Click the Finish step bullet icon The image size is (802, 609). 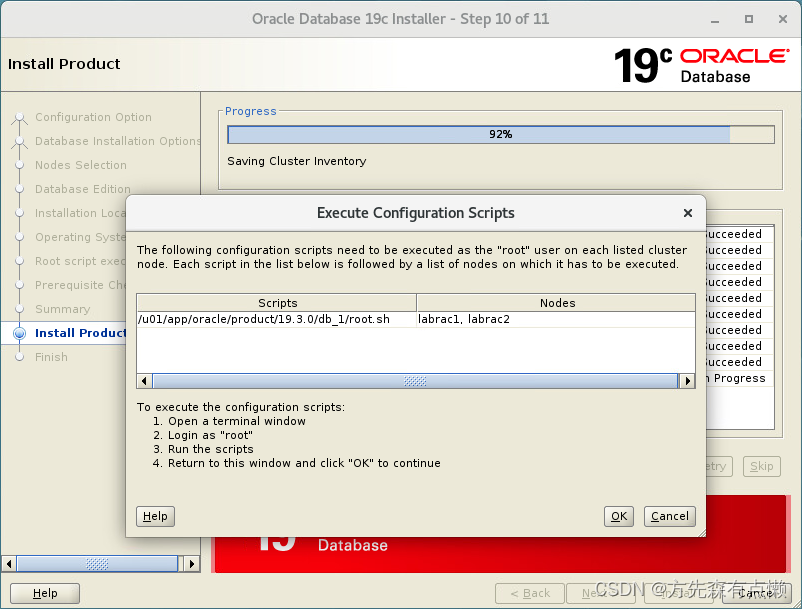click(x=19, y=357)
